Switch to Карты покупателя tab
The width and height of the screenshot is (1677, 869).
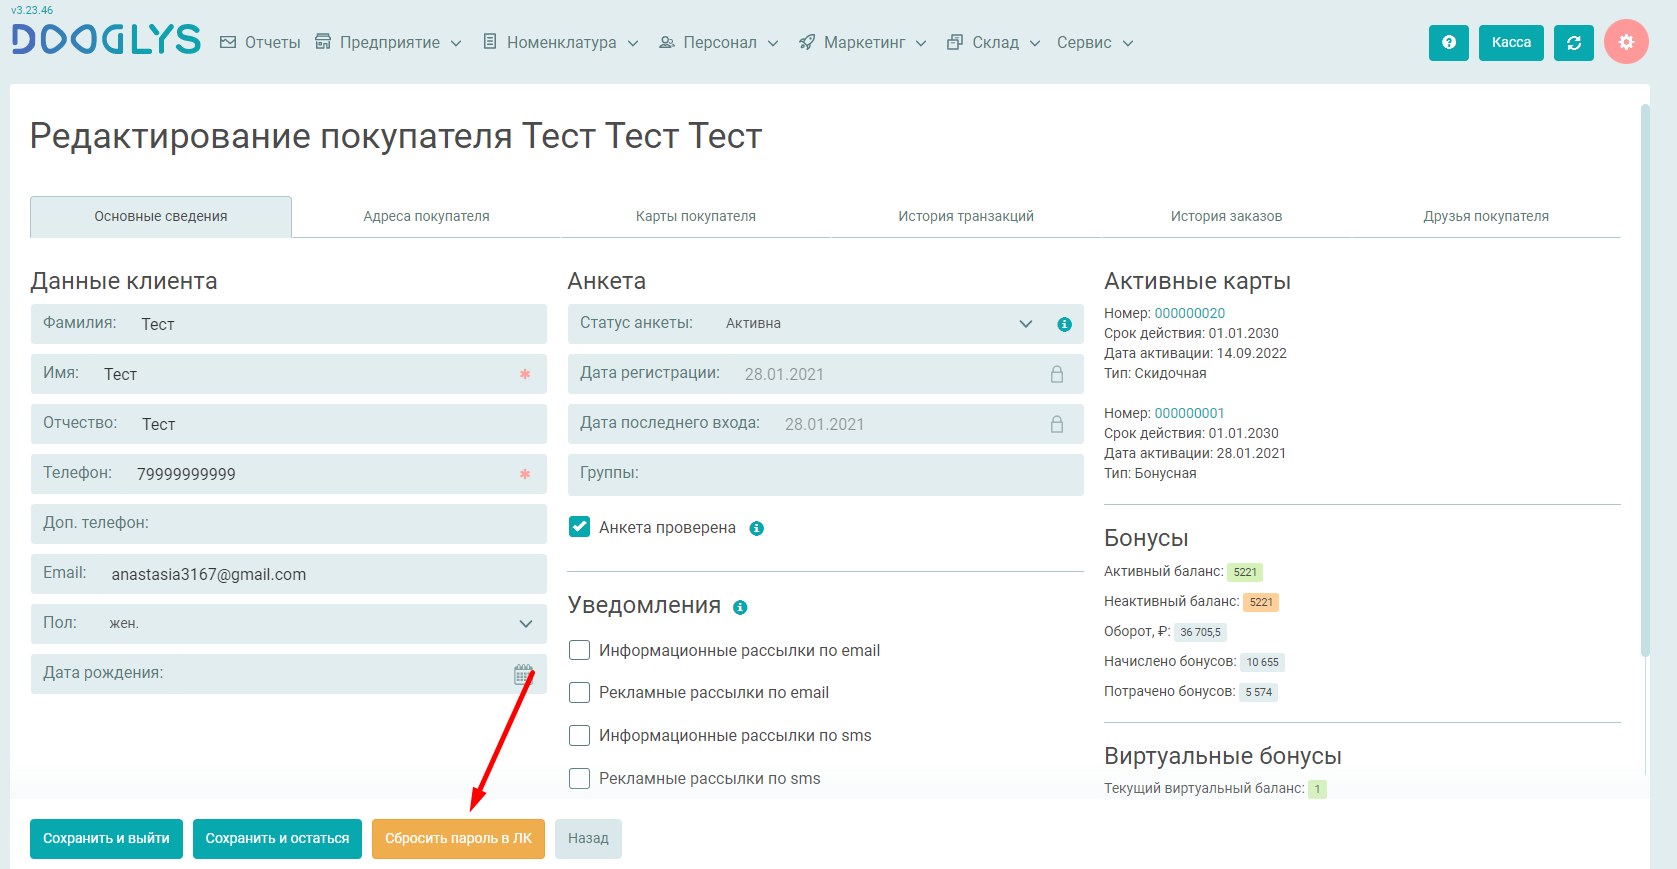coord(696,216)
